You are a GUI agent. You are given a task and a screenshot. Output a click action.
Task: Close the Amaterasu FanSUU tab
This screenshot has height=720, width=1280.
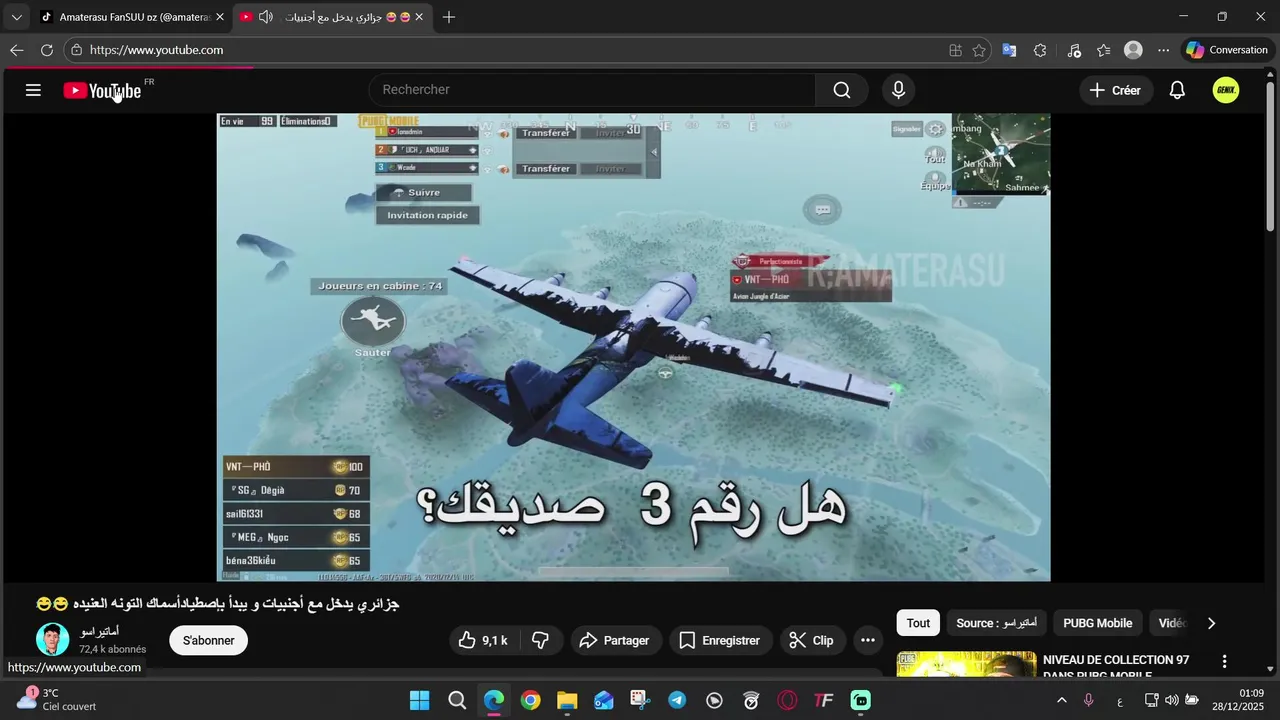(220, 17)
